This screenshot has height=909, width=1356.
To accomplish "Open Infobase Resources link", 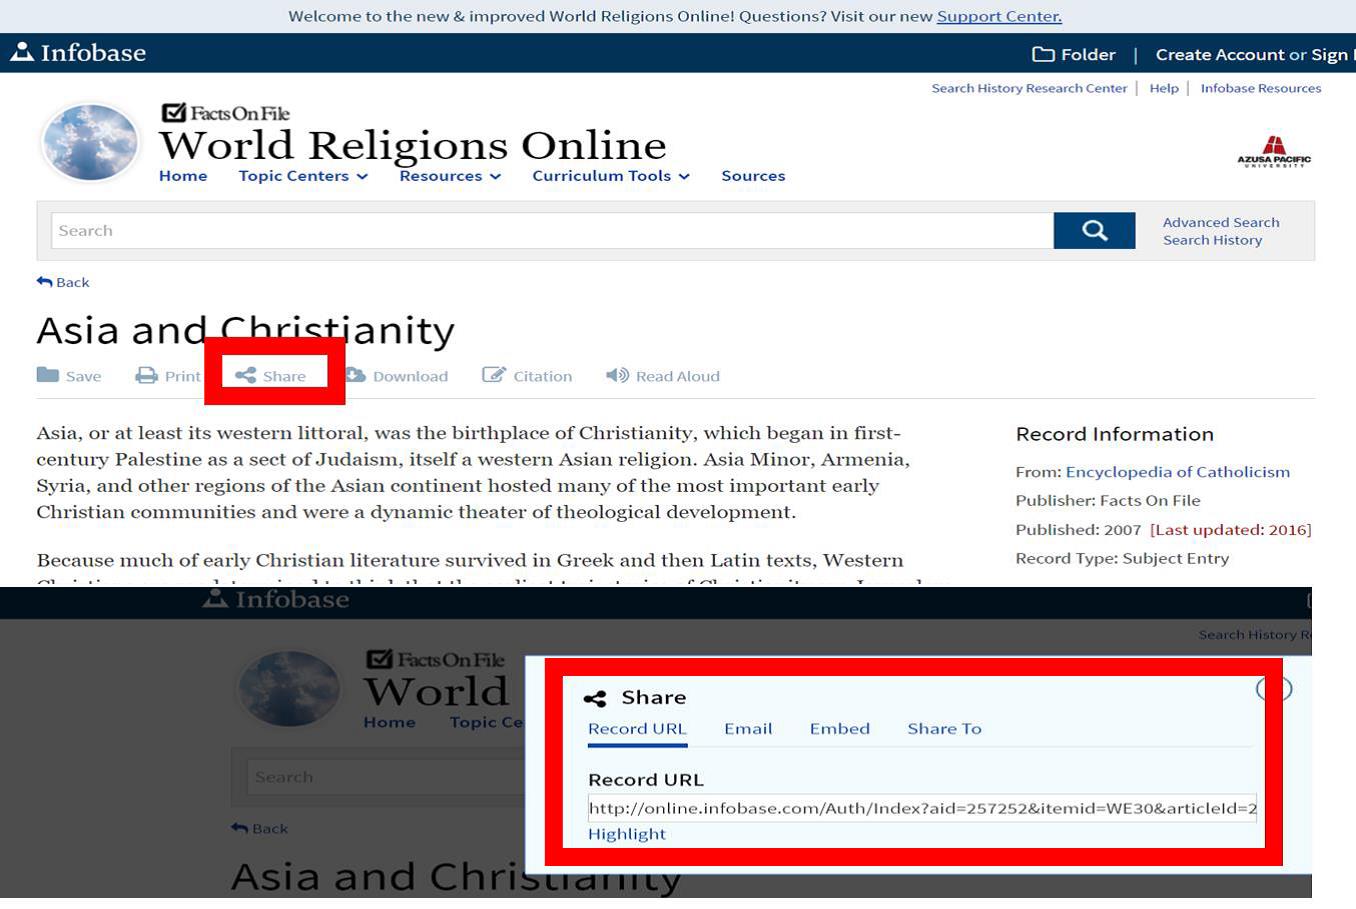I will coord(1261,88).
